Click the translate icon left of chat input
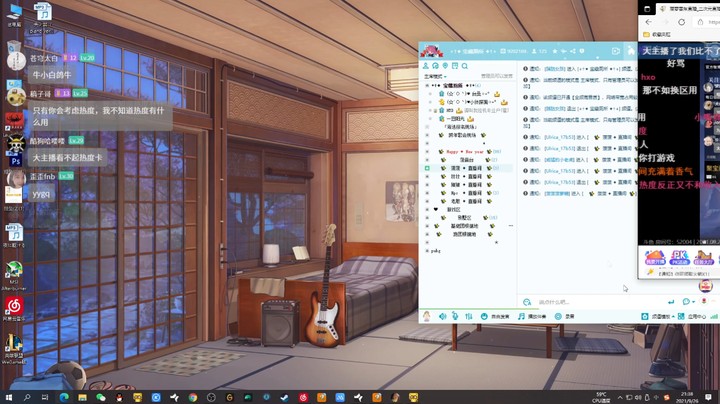720x404 pixels. pyautogui.click(x=527, y=302)
